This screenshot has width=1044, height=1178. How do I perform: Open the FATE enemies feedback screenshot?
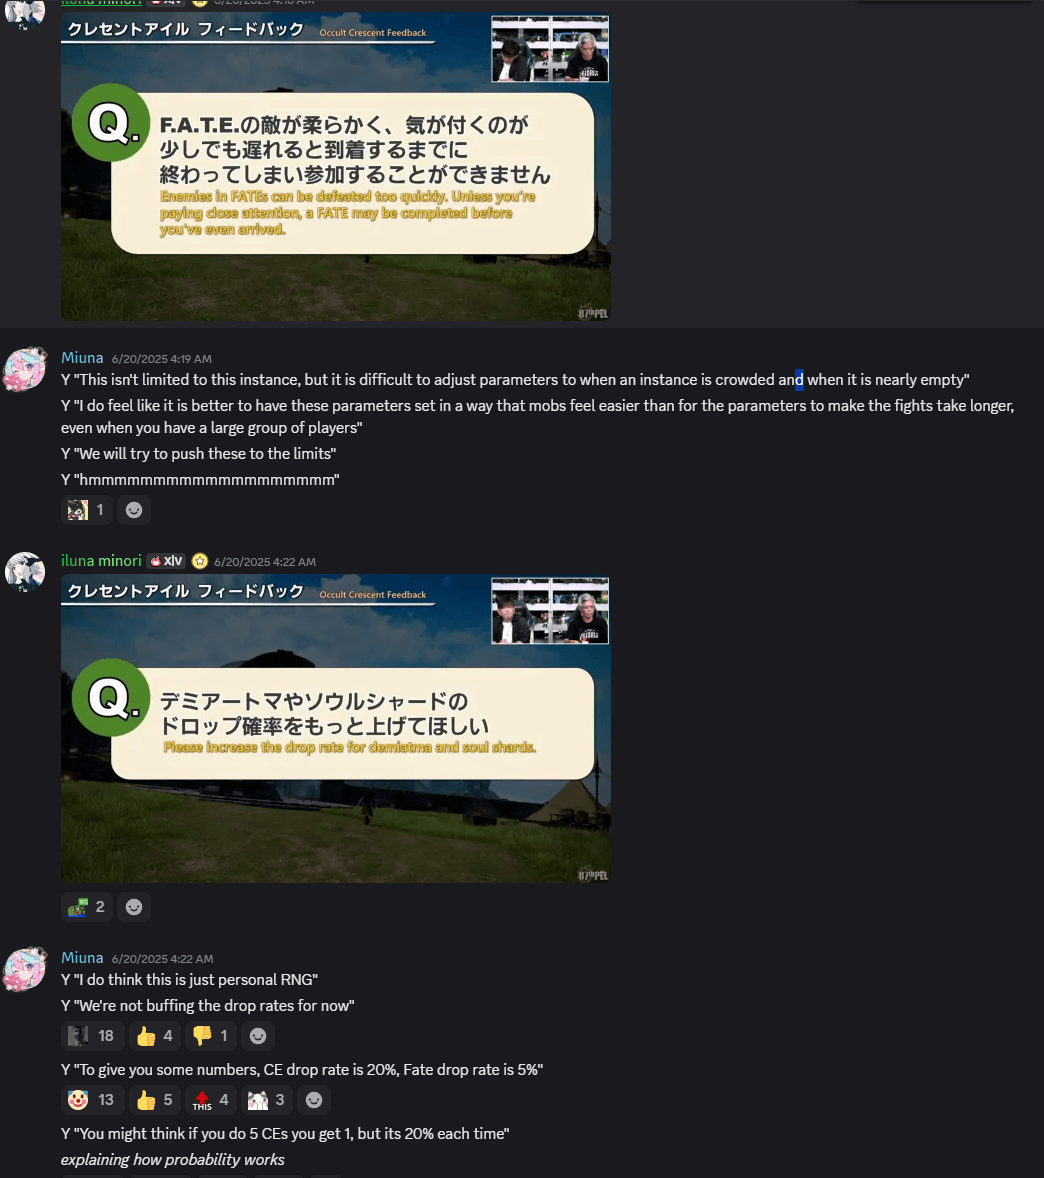336,165
